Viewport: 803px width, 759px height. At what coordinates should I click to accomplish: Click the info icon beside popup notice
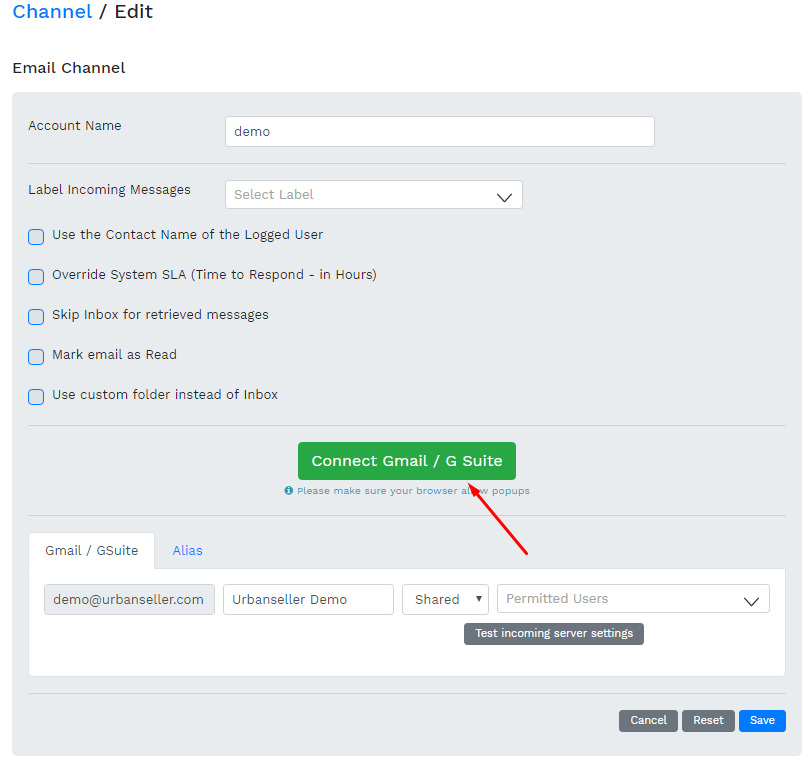pyautogui.click(x=289, y=491)
